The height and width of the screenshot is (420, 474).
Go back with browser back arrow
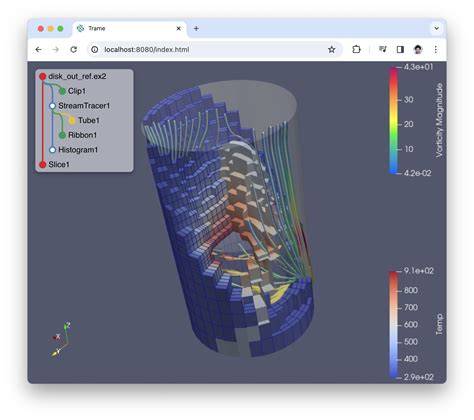39,50
